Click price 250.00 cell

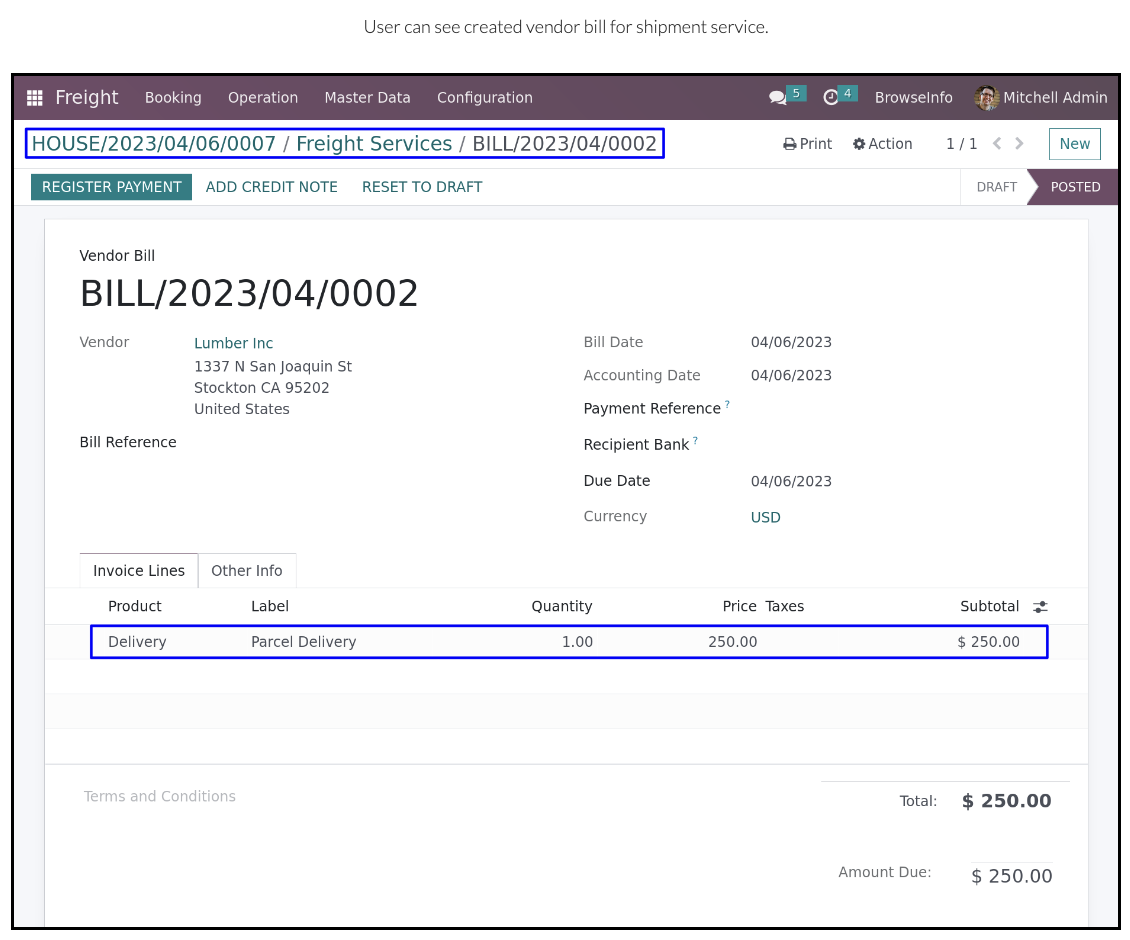click(x=732, y=642)
